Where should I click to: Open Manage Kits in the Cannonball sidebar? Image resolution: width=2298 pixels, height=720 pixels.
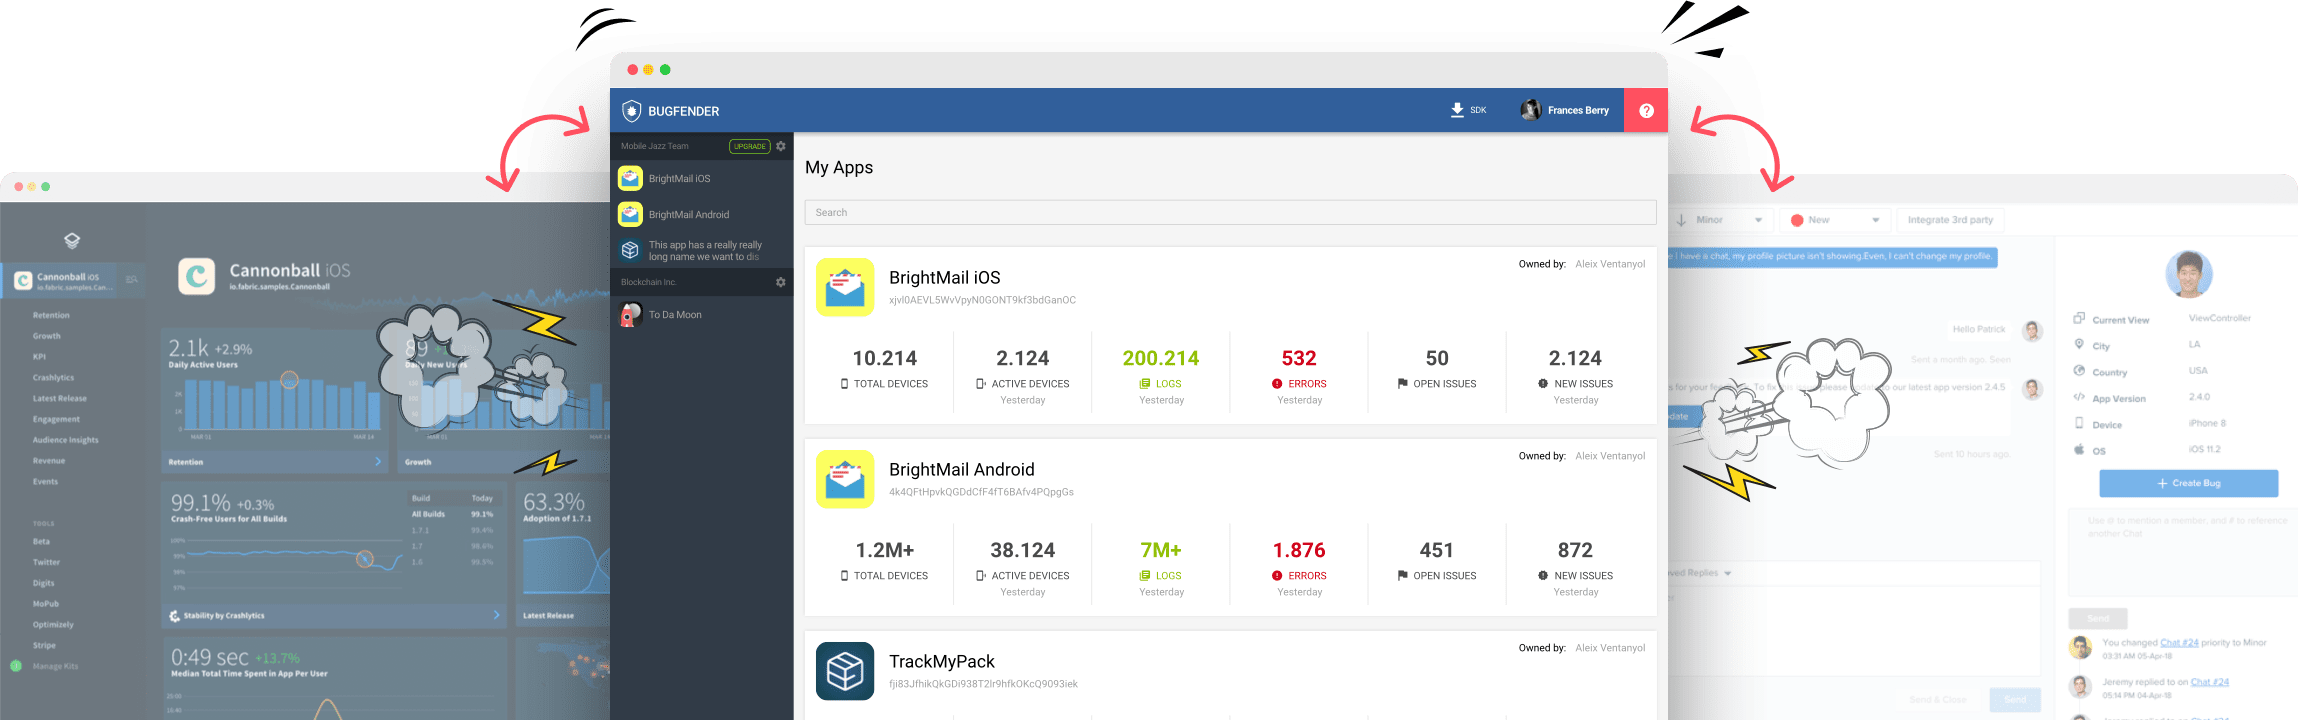(55, 666)
